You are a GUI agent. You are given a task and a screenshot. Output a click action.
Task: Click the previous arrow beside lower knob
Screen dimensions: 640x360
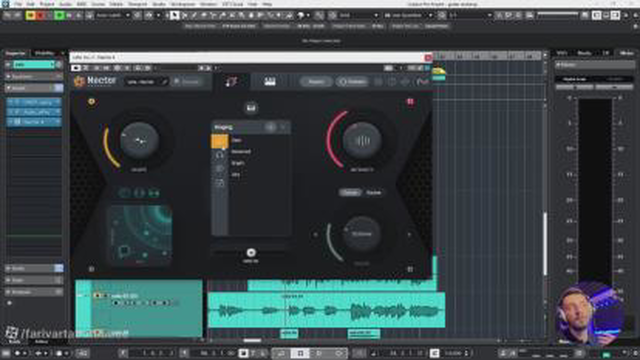pos(315,234)
